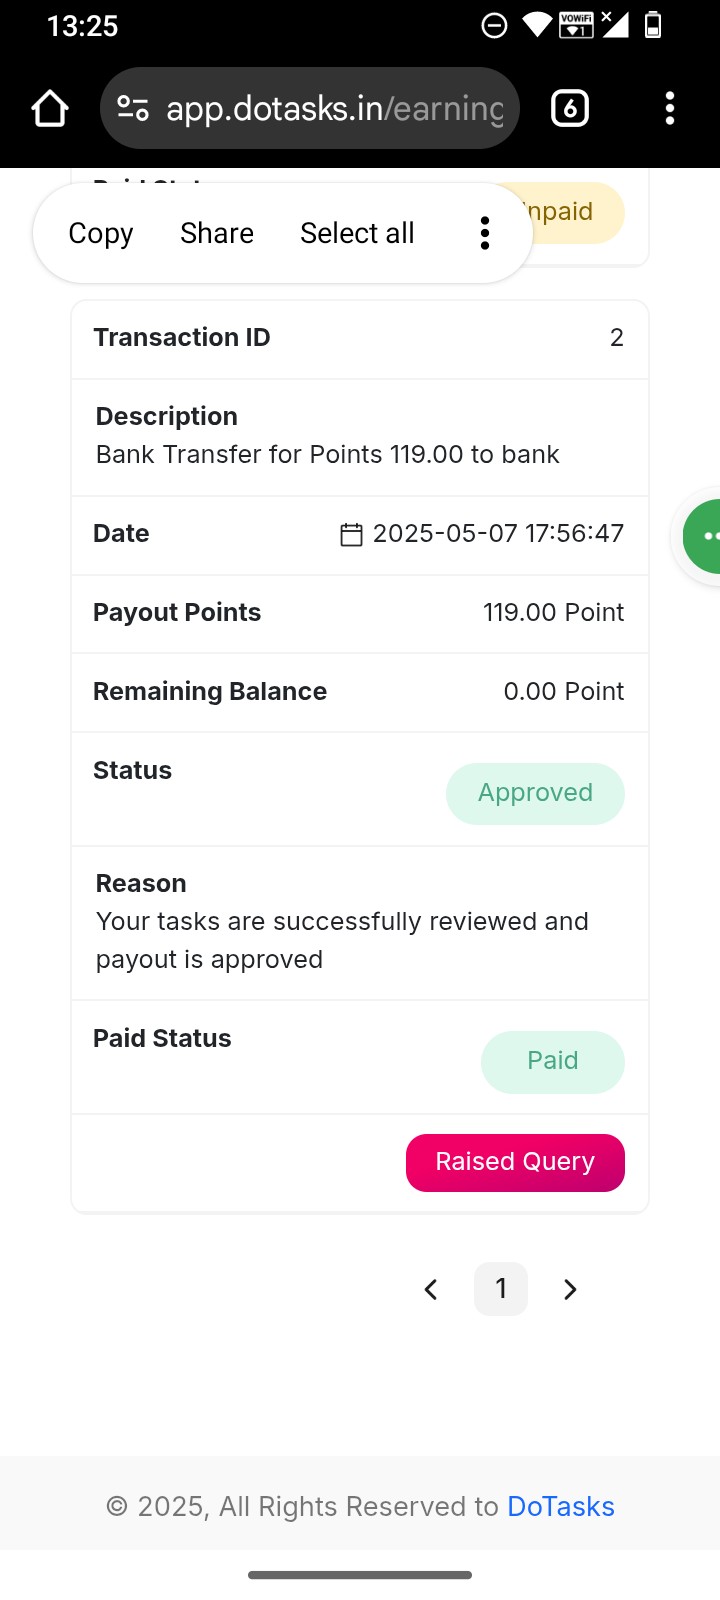This screenshot has height=1600, width=720.
Task: Open the site info icon in address bar
Action: pyautogui.click(x=133, y=108)
